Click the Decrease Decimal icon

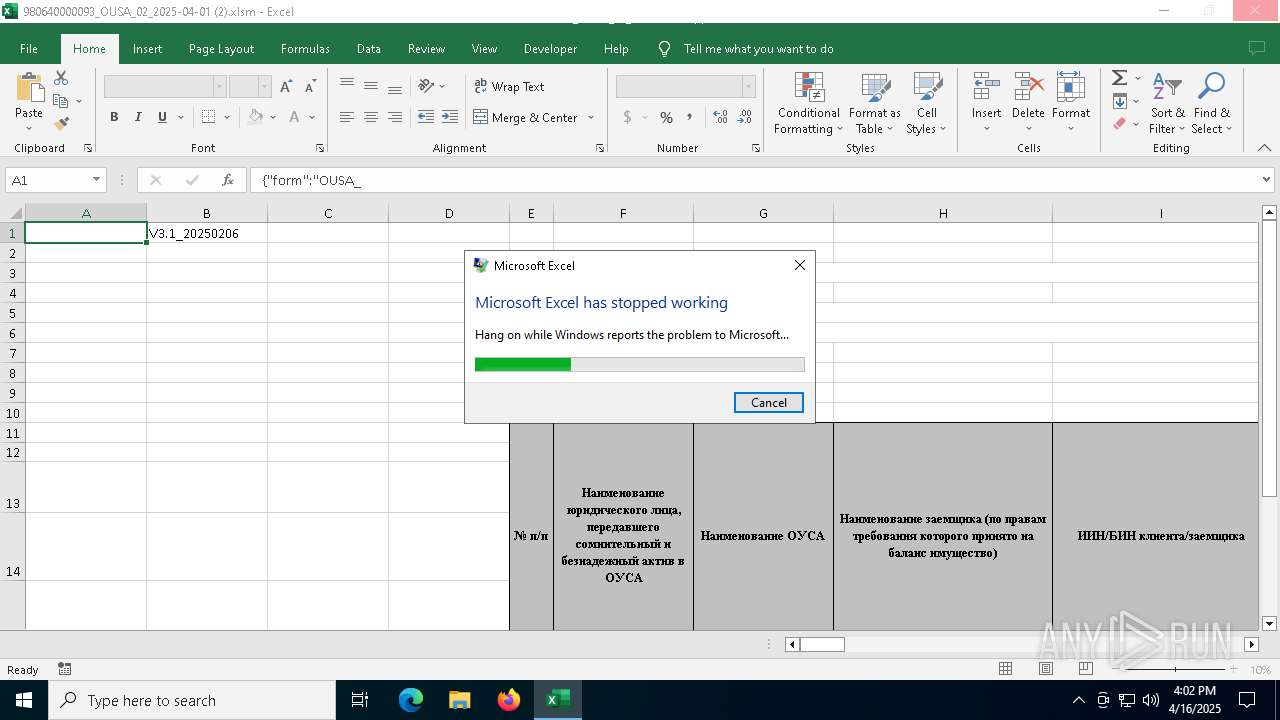746,117
